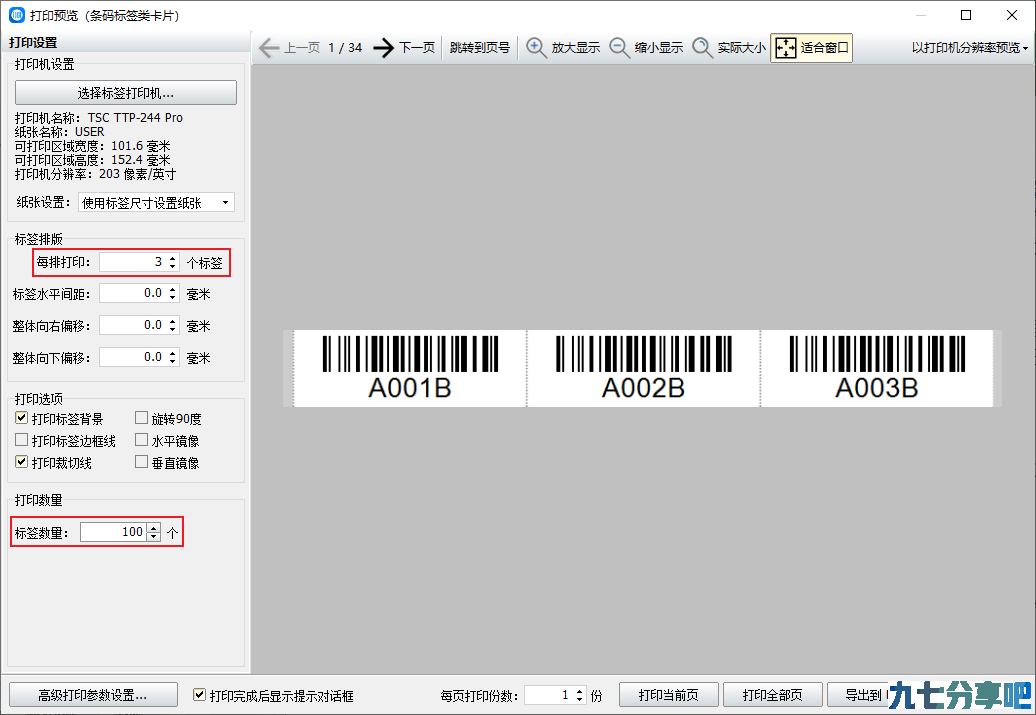Close the 打印预览 window
The height and width of the screenshot is (715, 1036).
coord(1012,15)
